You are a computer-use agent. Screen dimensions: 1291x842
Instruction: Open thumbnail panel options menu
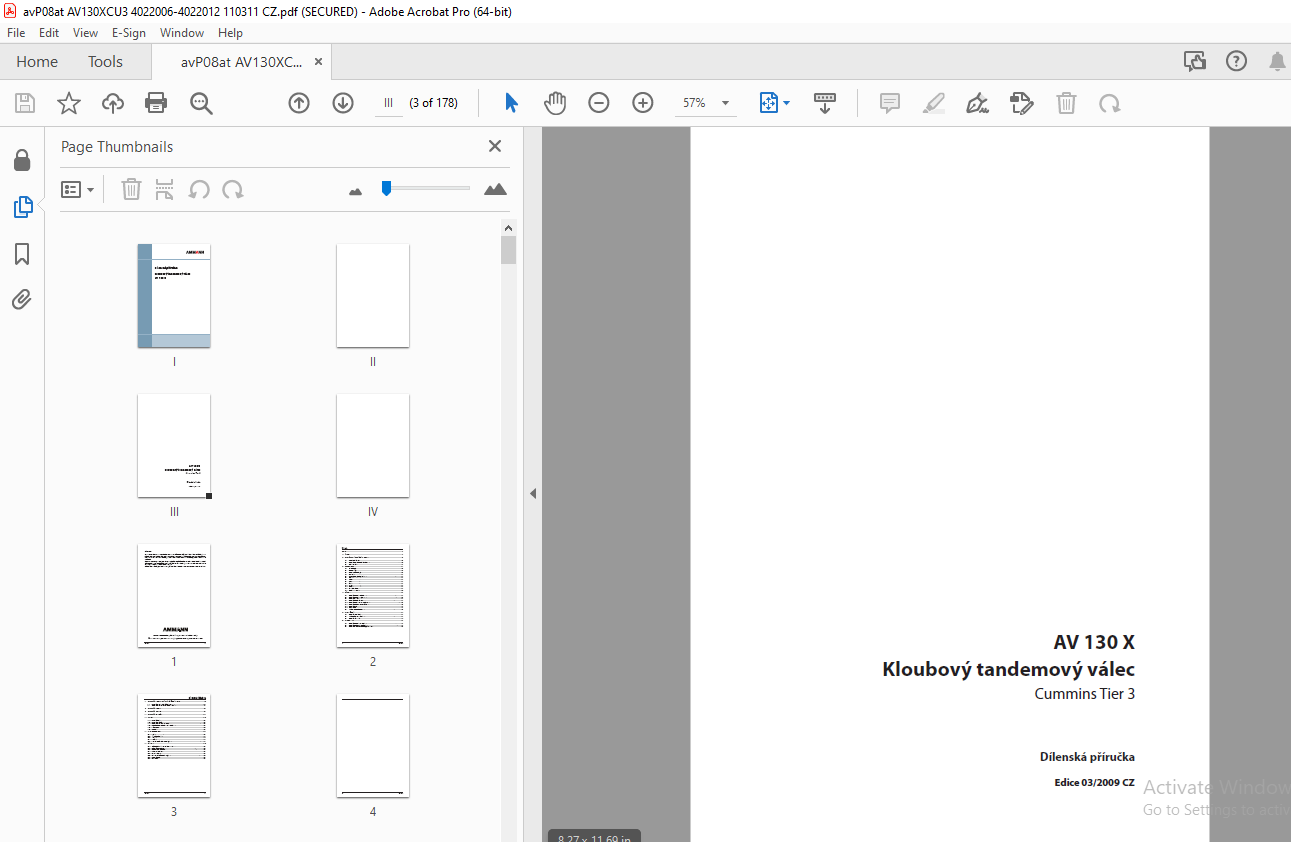[78, 189]
